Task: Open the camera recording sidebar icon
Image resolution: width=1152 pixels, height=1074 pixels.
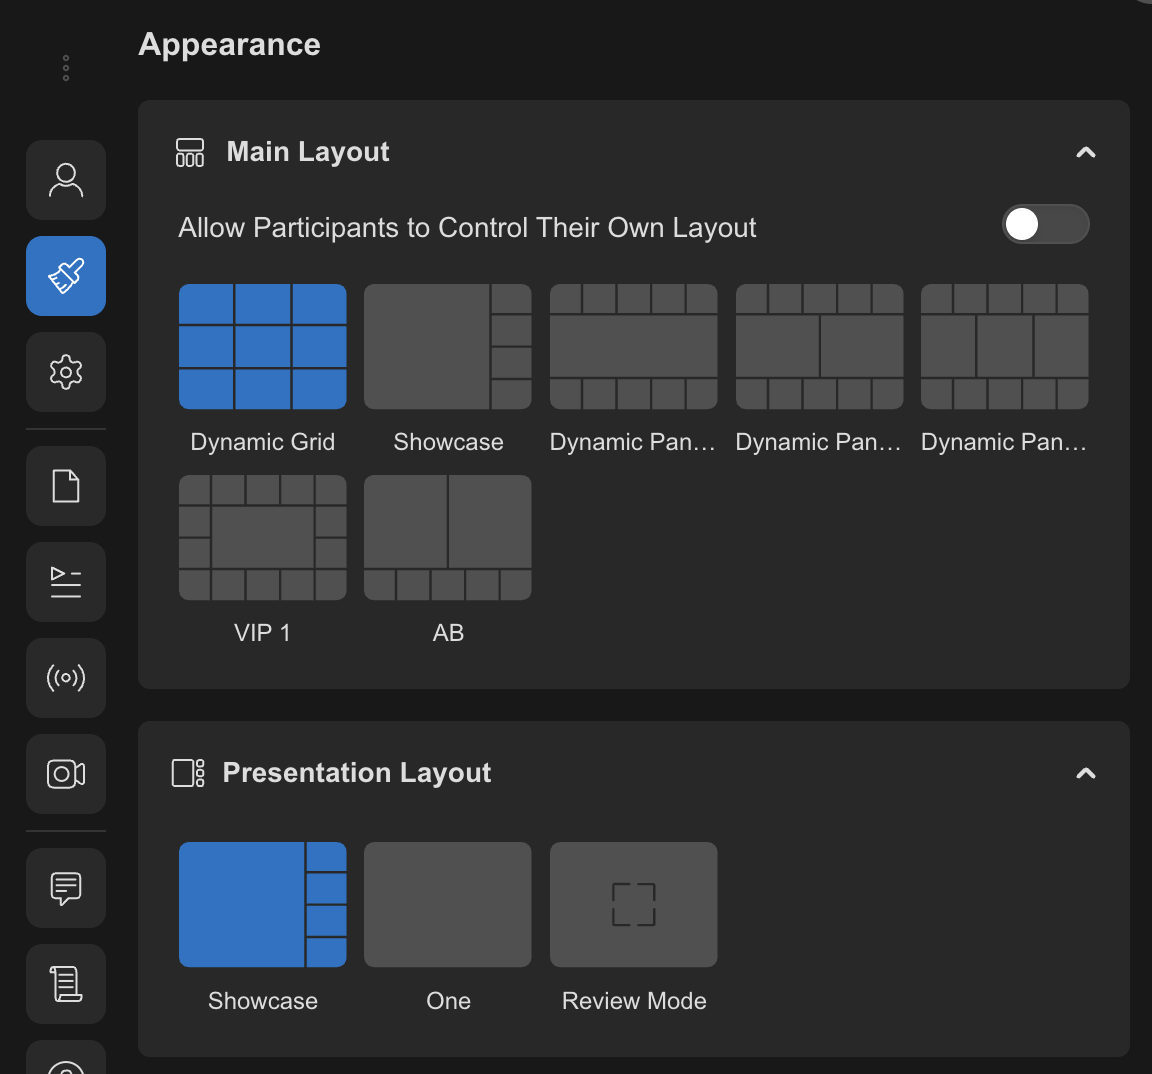Action: 66,774
